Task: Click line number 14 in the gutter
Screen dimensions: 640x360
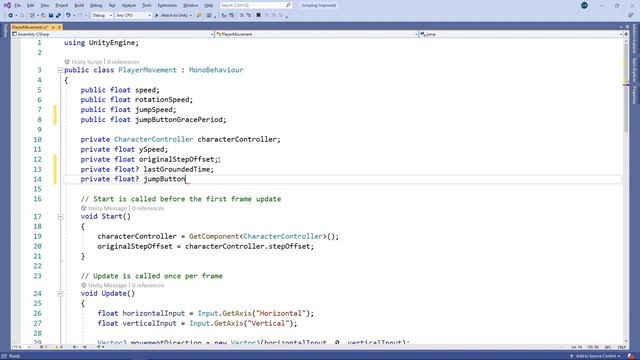Action: tap(37, 179)
